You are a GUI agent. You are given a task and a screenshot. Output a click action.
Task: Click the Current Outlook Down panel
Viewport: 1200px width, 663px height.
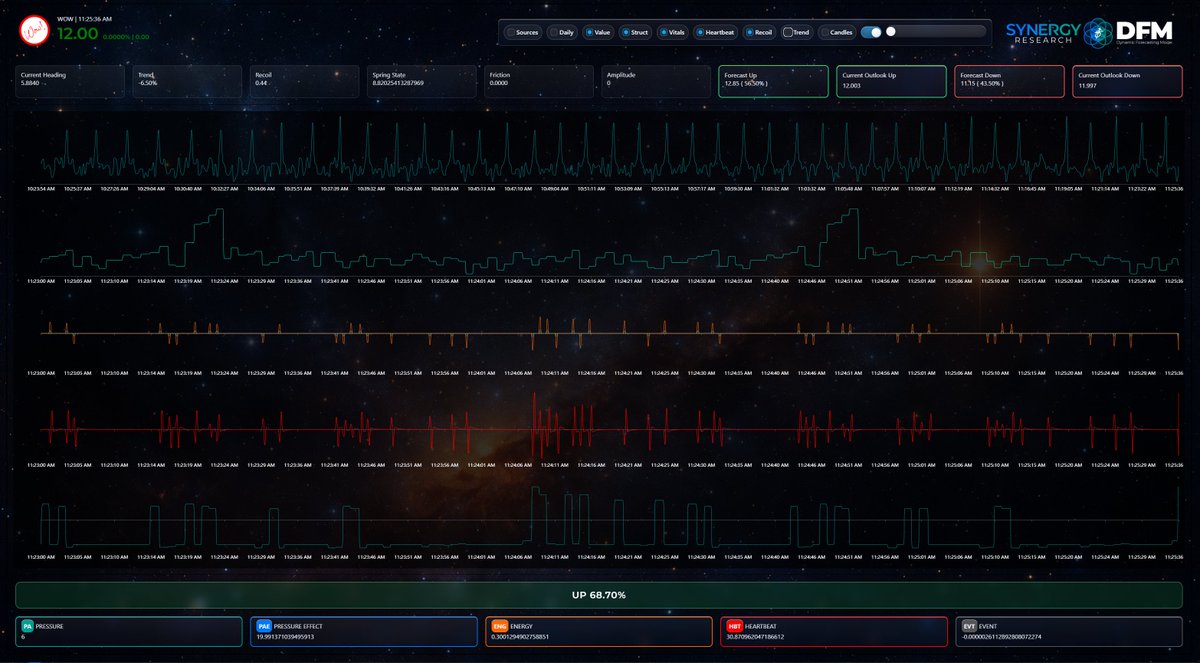tap(1126, 81)
